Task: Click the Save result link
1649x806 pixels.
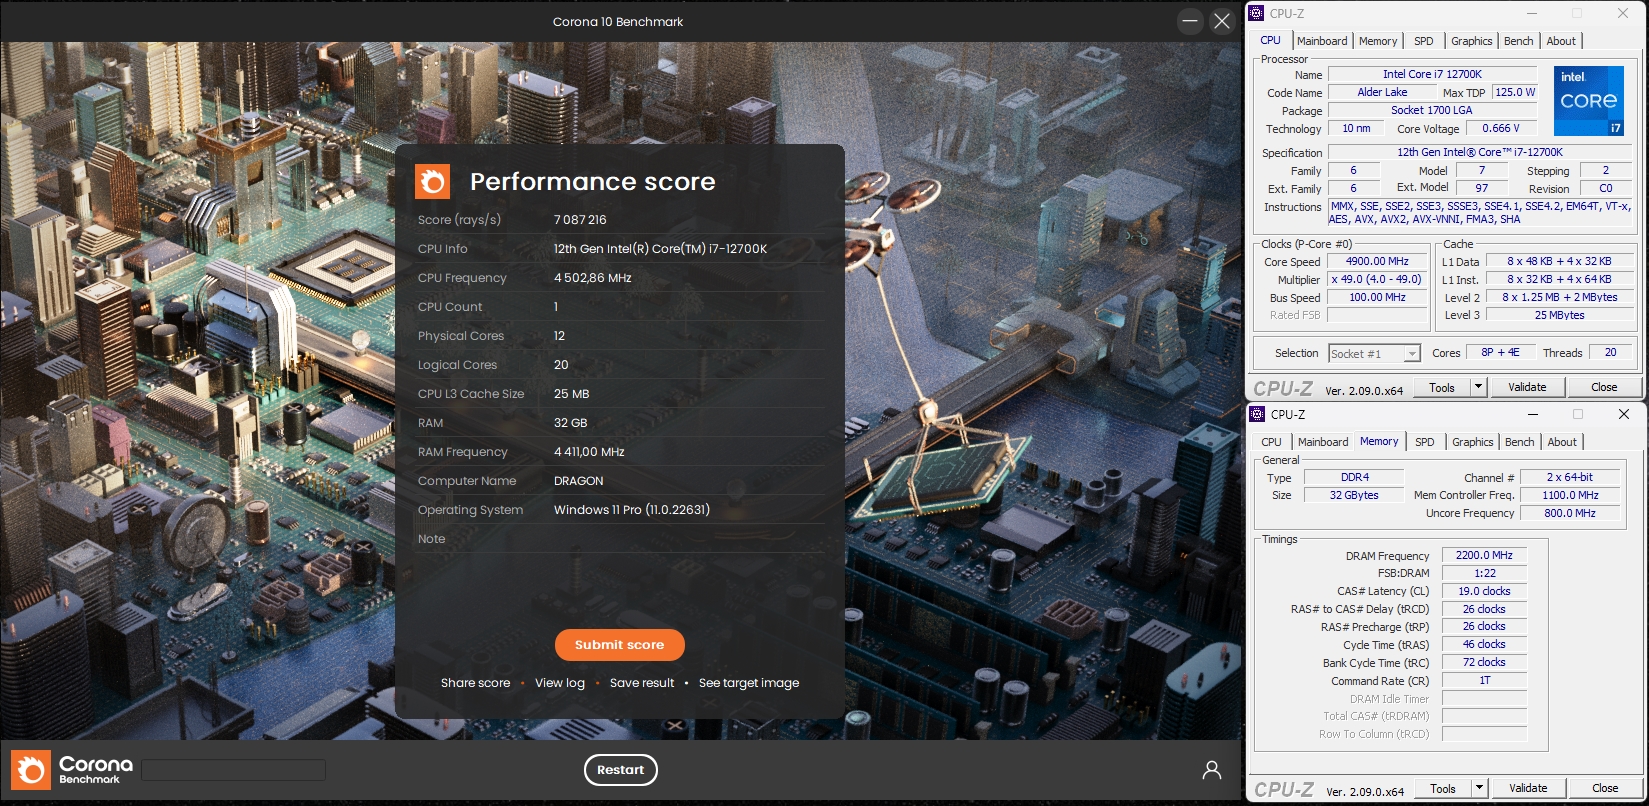Action: coord(642,683)
